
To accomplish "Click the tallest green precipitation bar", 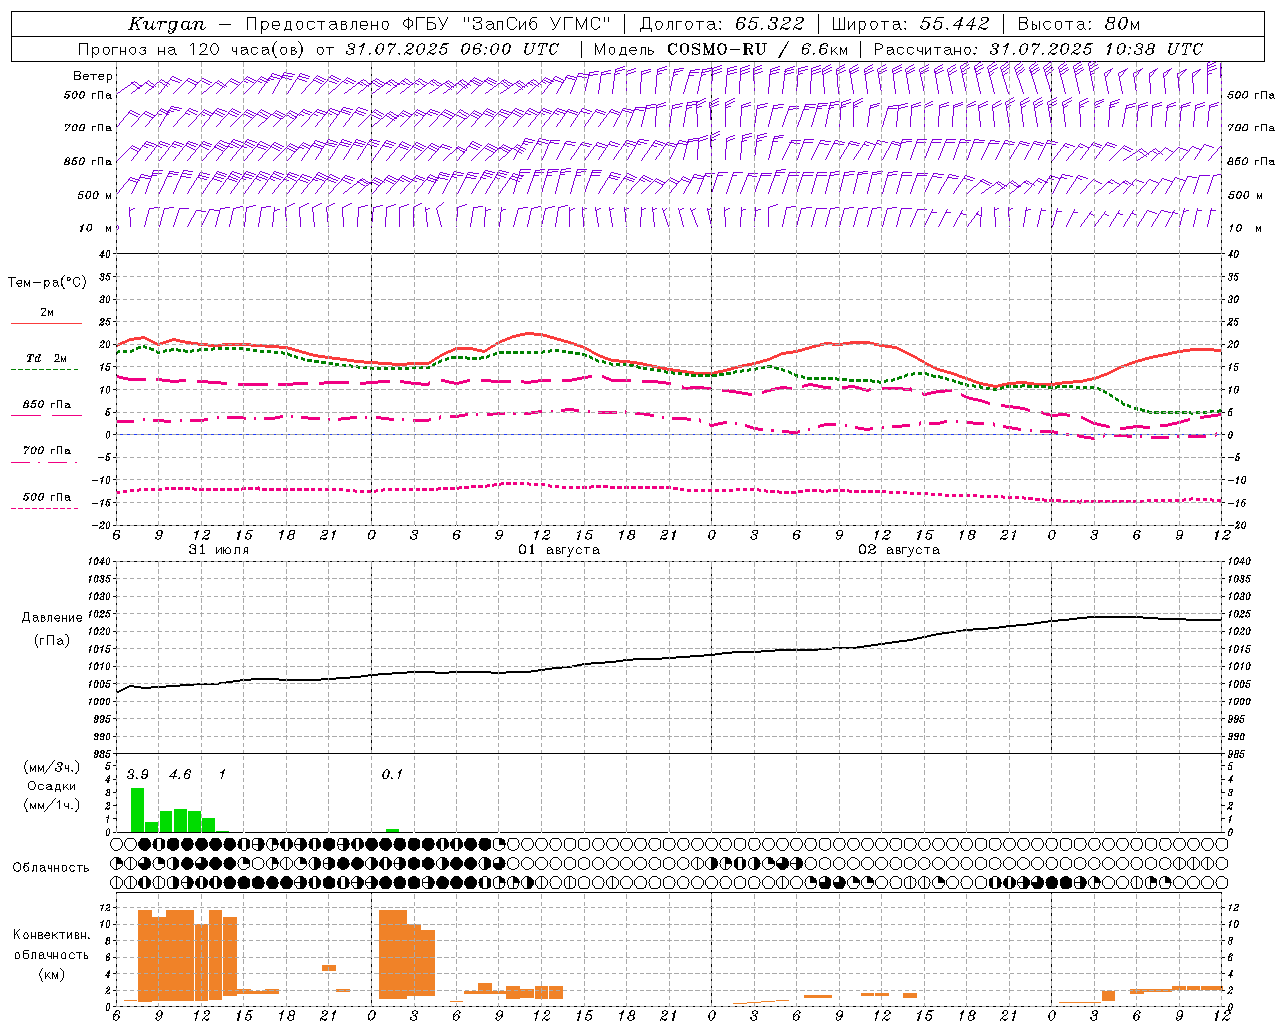I will [137, 810].
